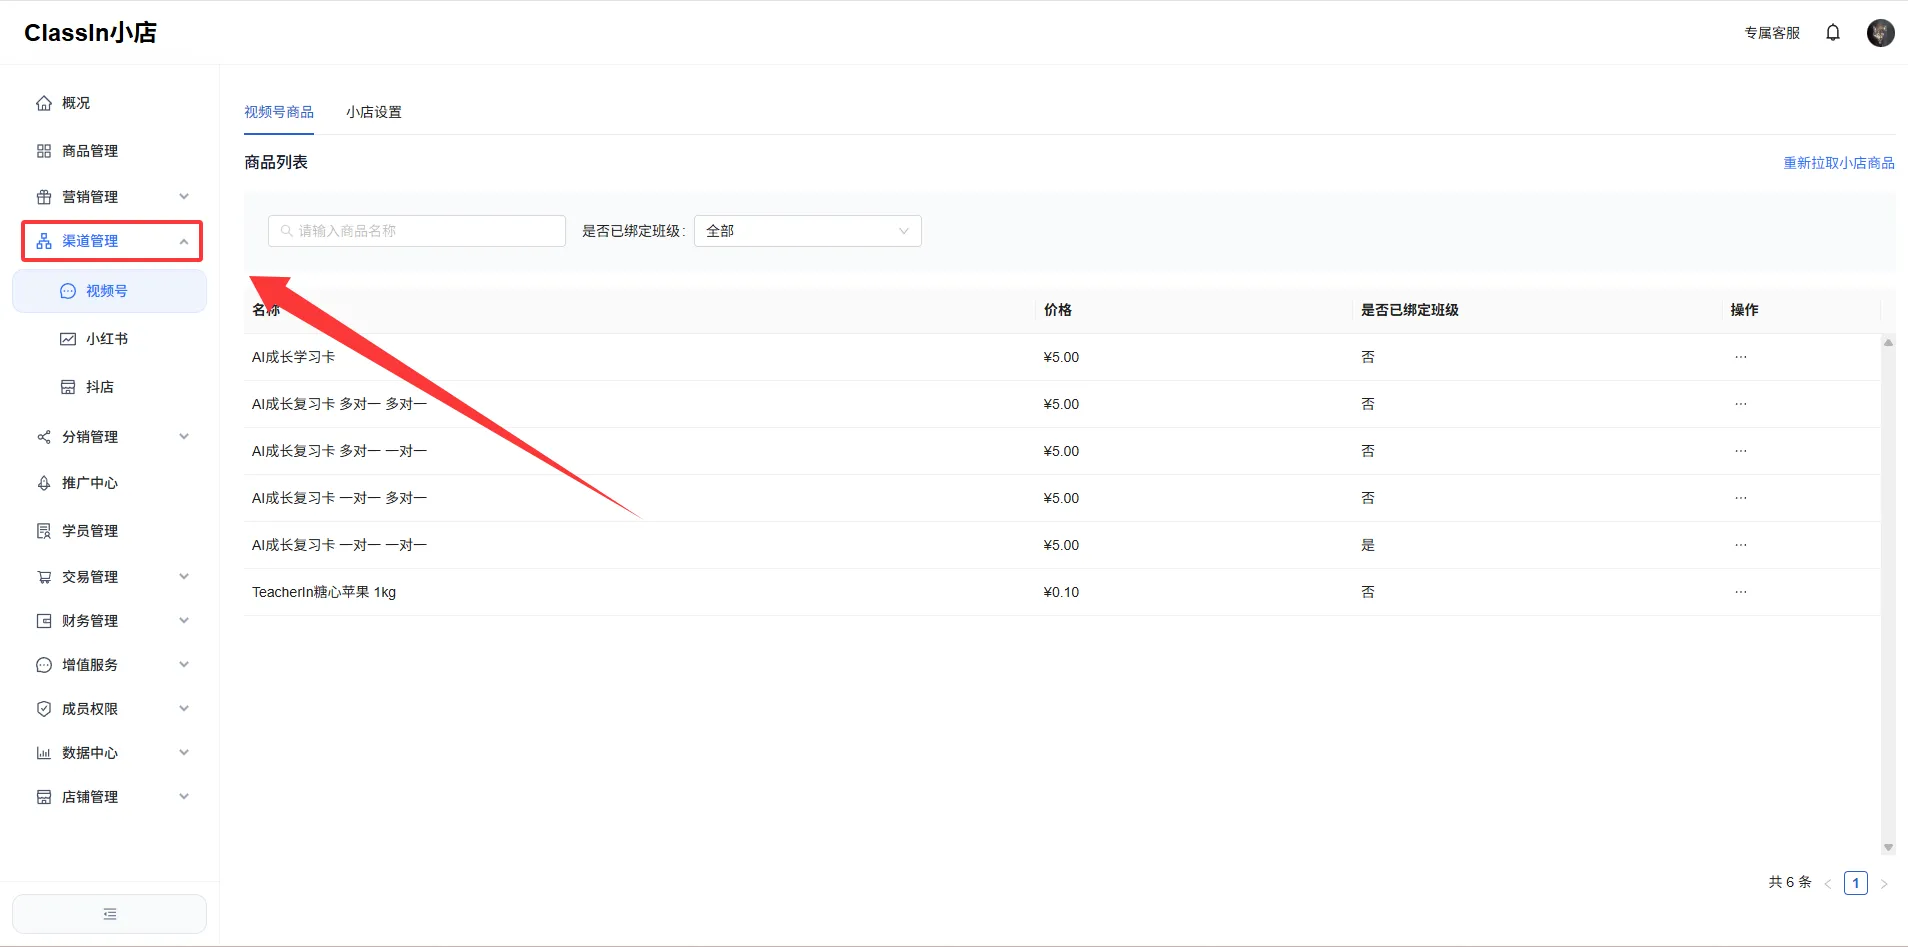This screenshot has height=947, width=1908.
Task: Click the AI成长学习卡 product name
Action: coord(293,357)
